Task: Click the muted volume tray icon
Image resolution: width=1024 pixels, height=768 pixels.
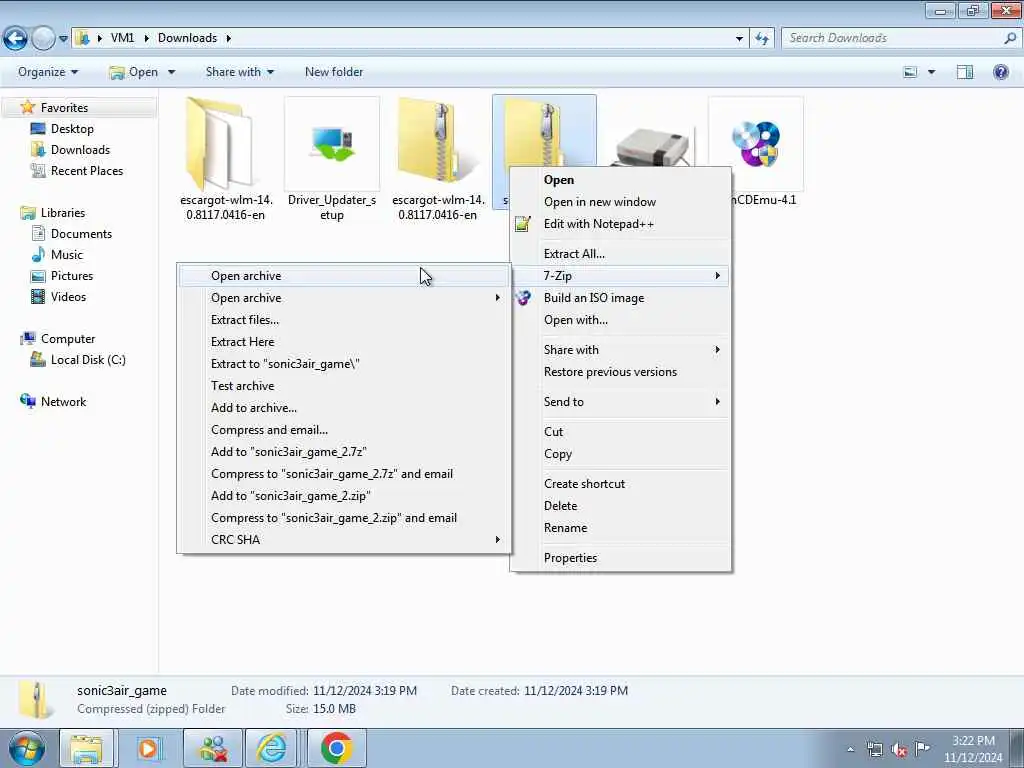Action: (899, 749)
